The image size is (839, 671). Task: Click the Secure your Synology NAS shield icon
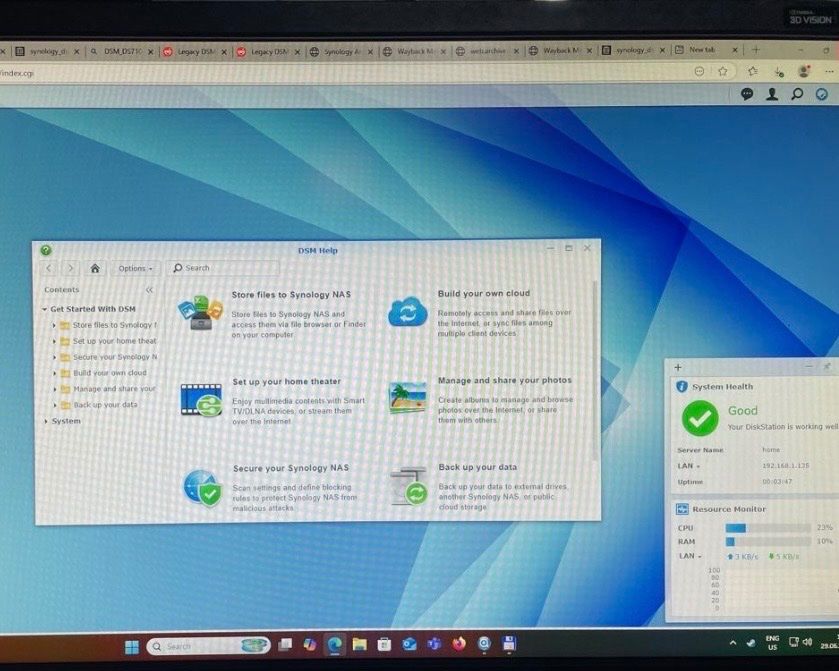[x=202, y=487]
